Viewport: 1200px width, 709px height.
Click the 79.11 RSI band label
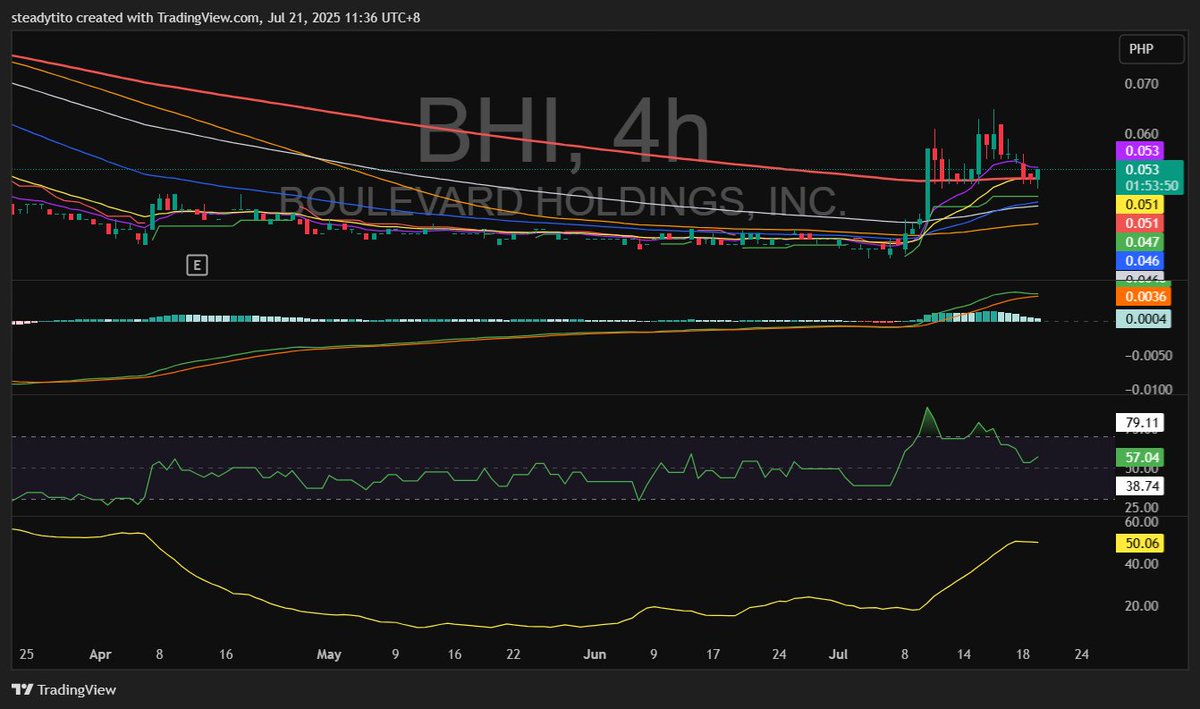pos(1138,423)
